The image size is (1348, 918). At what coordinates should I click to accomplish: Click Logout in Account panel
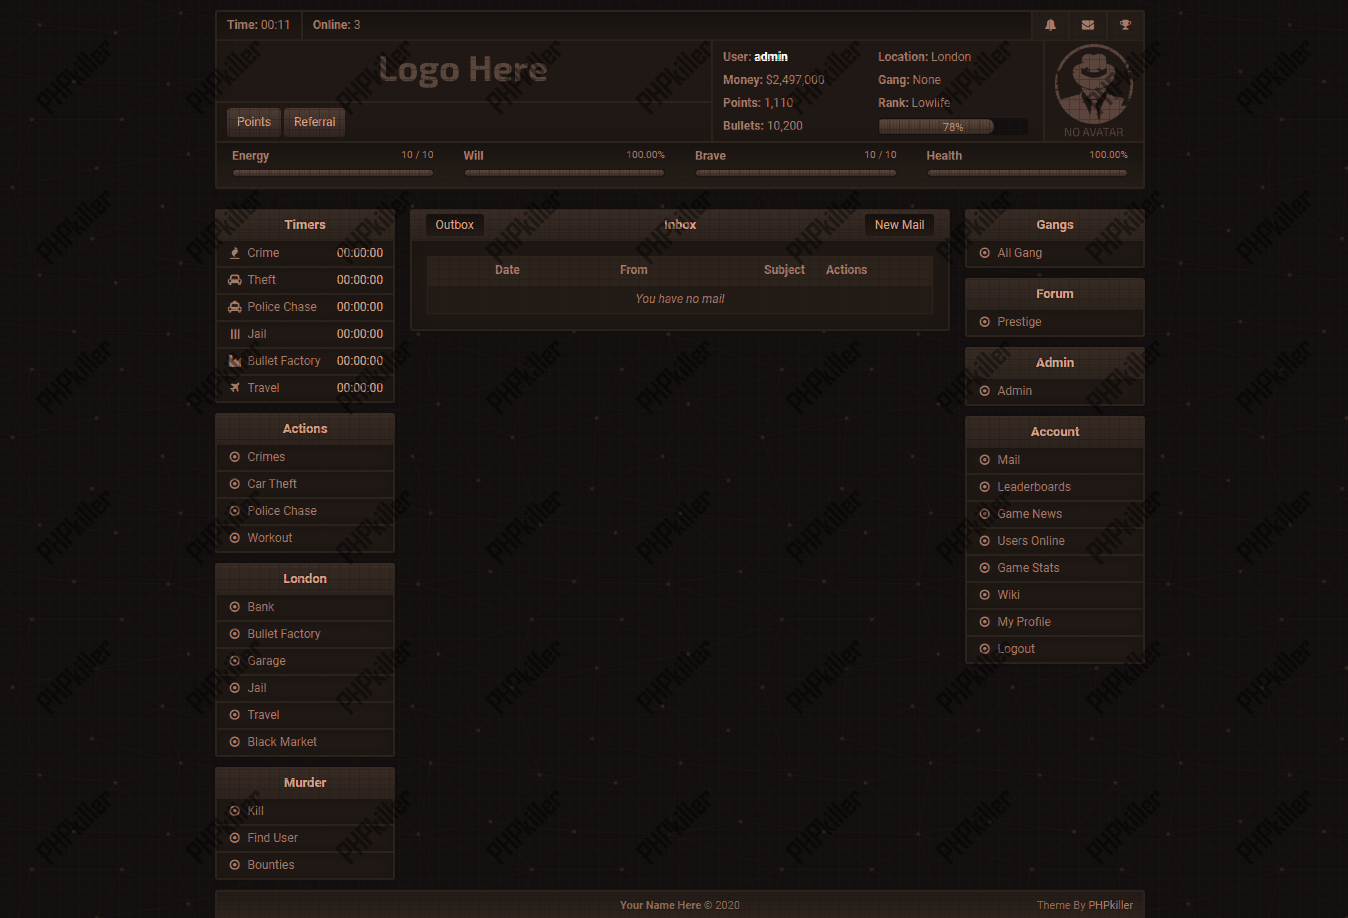(x=1016, y=649)
